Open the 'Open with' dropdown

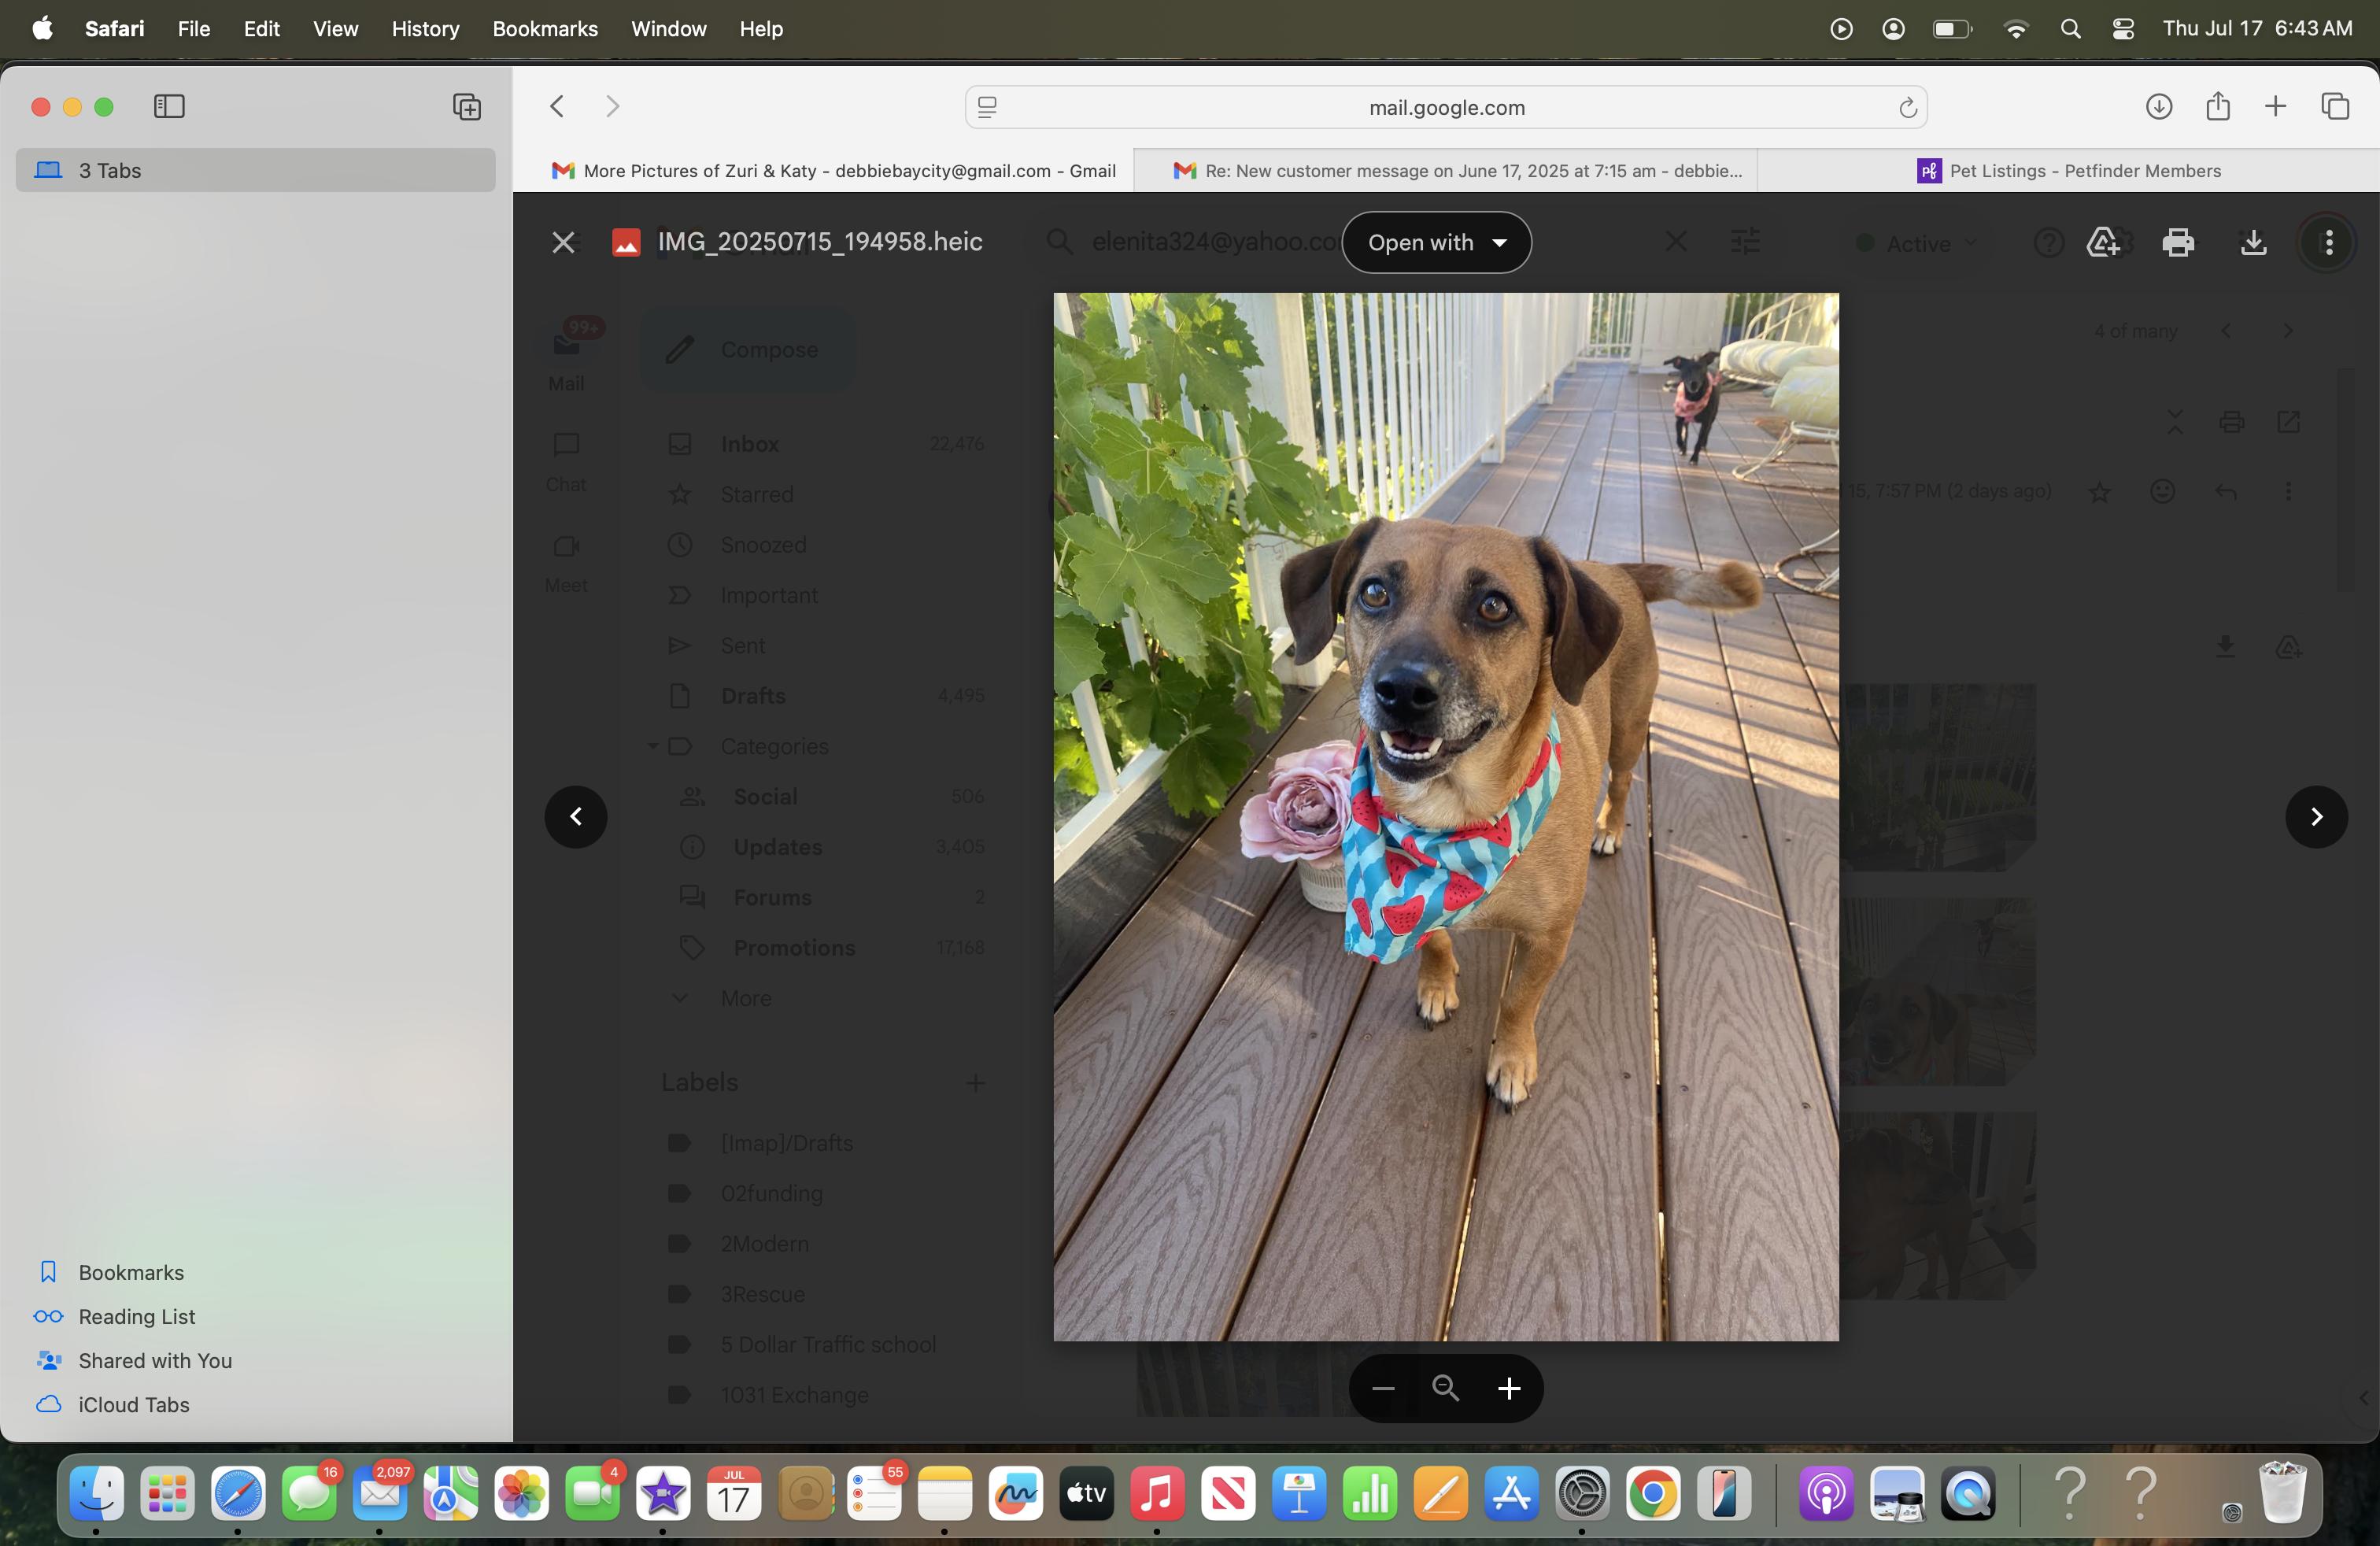click(x=1437, y=242)
